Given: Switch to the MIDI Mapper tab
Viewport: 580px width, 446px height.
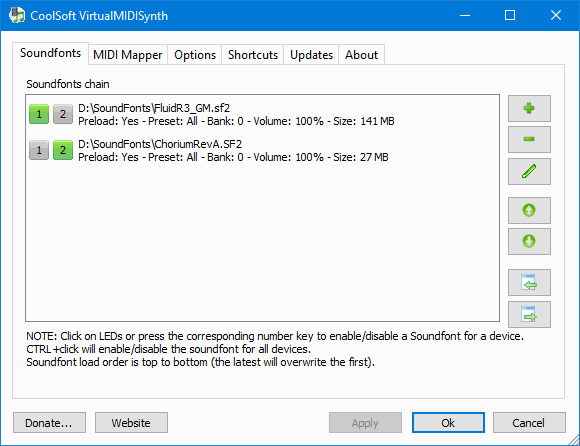Looking at the screenshot, I should (128, 55).
